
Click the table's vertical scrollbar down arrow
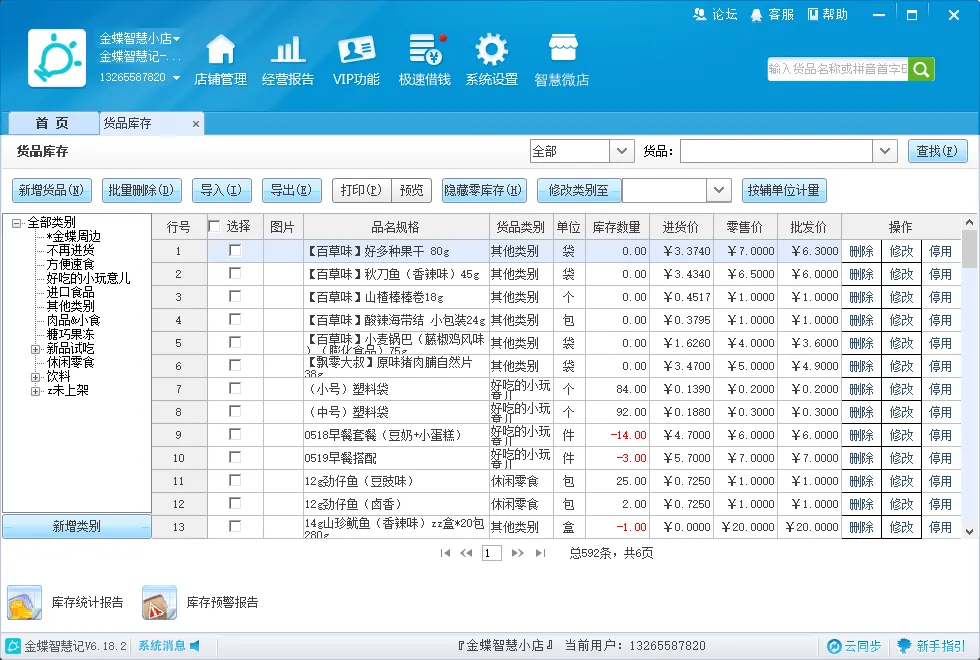point(969,531)
